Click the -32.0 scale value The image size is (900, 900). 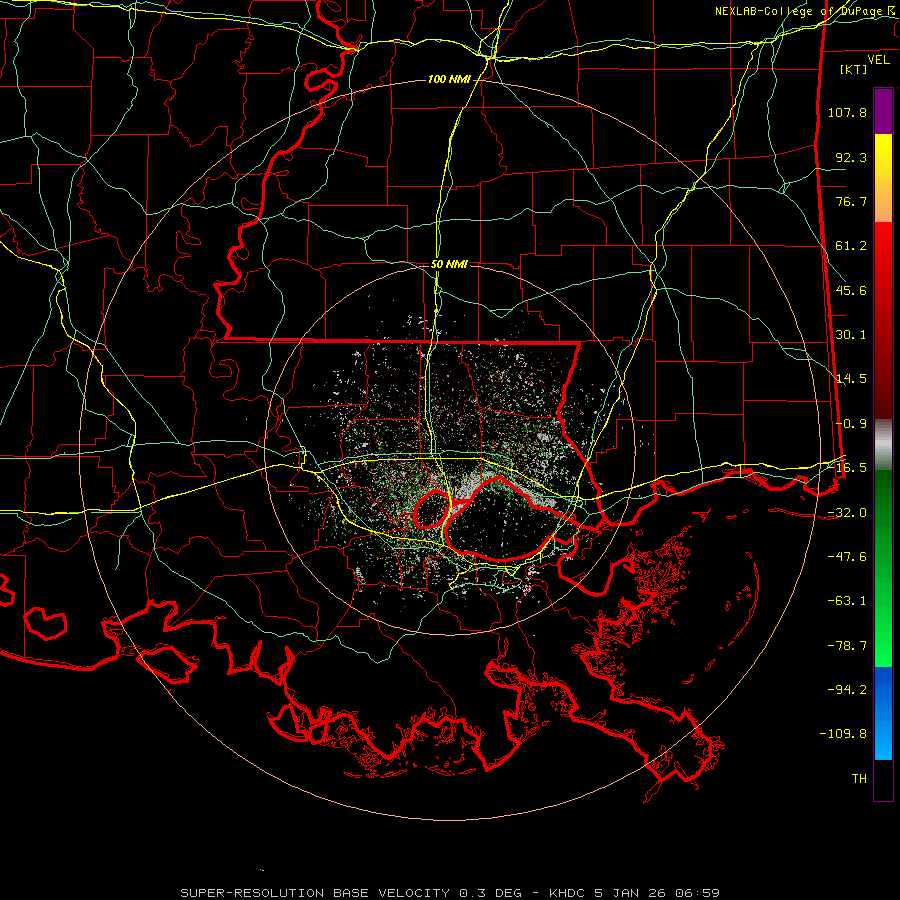click(847, 513)
